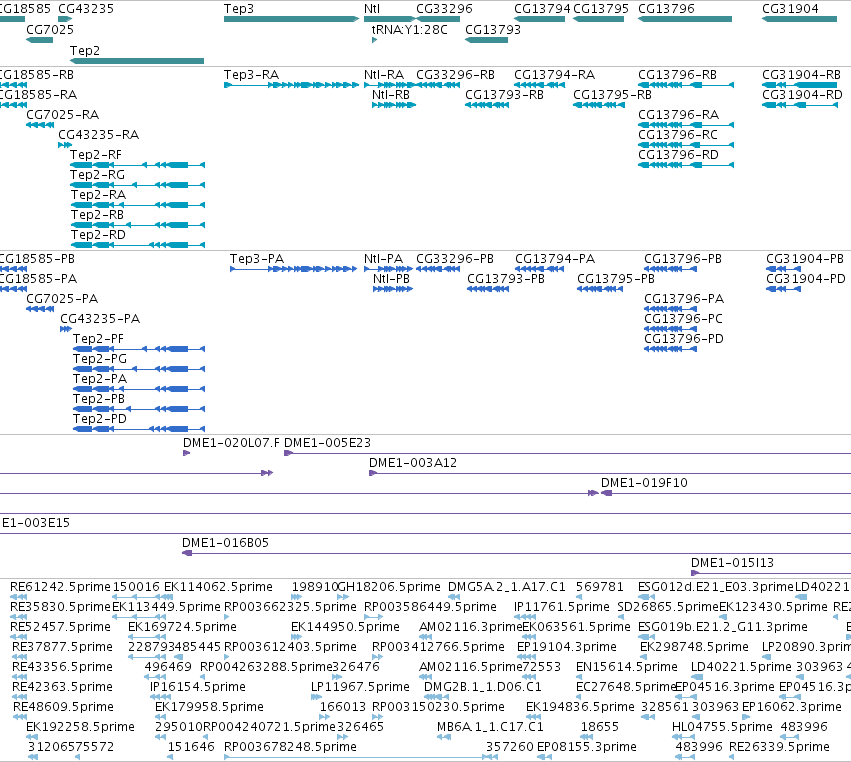
Task: Open EST GH18206.5prime
Action: pos(389,587)
